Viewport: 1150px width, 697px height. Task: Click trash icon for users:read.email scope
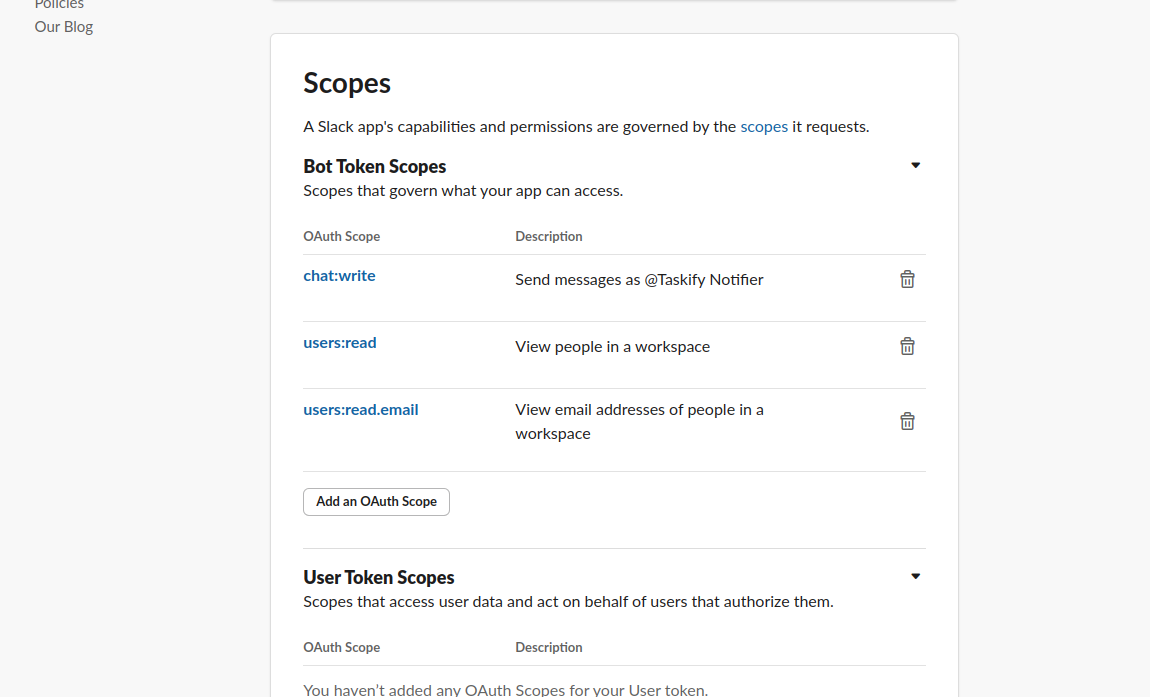pos(907,421)
